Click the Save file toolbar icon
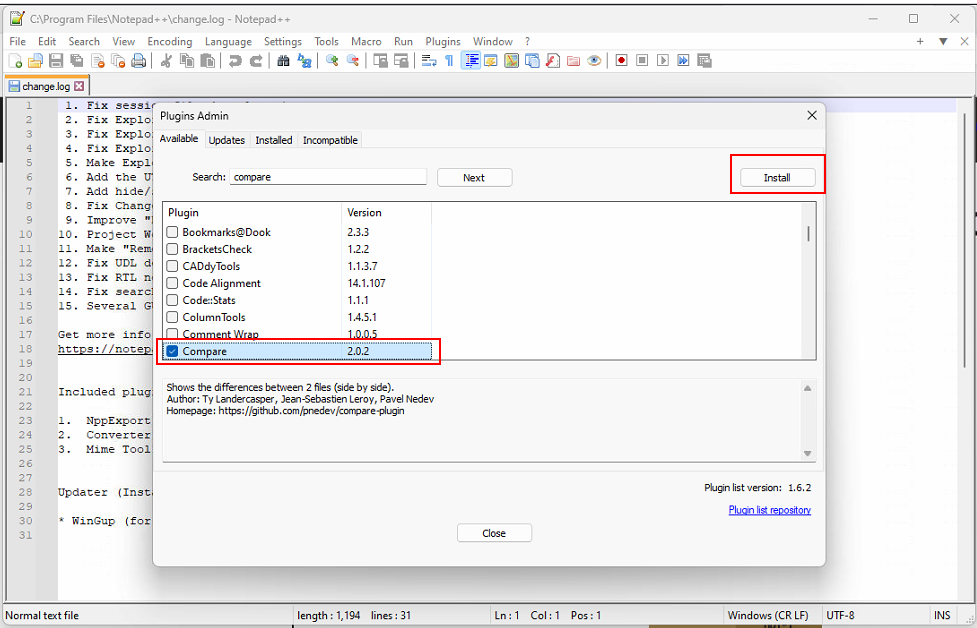The image size is (977, 628). point(56,61)
